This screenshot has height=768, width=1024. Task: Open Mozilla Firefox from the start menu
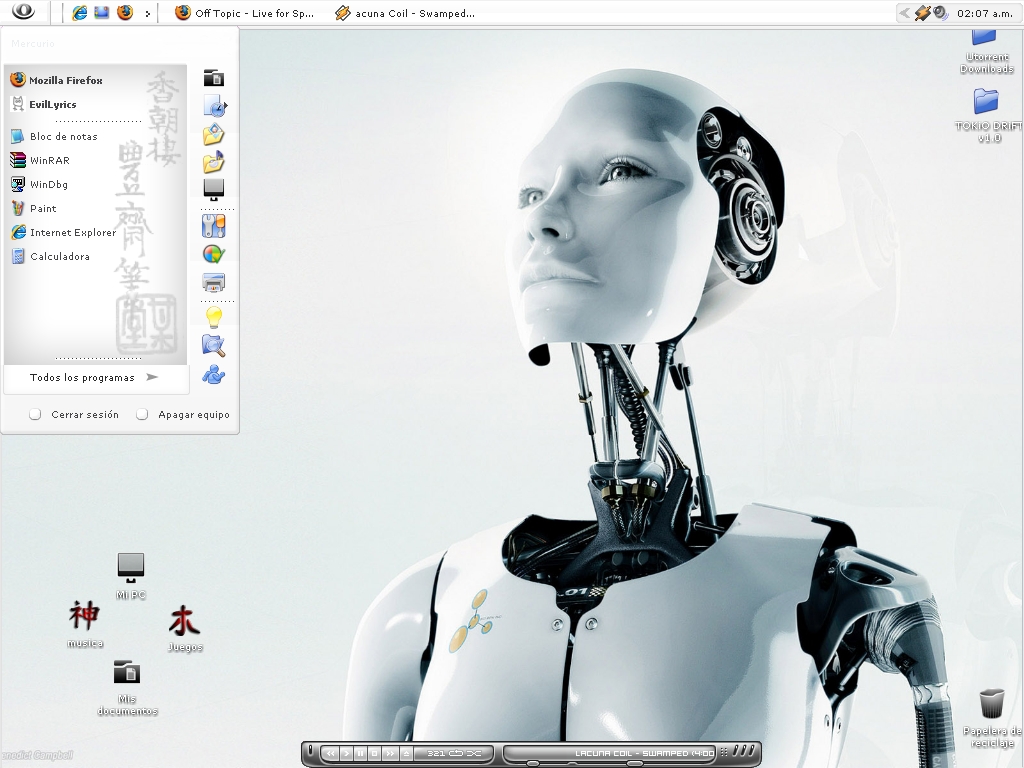(57, 80)
